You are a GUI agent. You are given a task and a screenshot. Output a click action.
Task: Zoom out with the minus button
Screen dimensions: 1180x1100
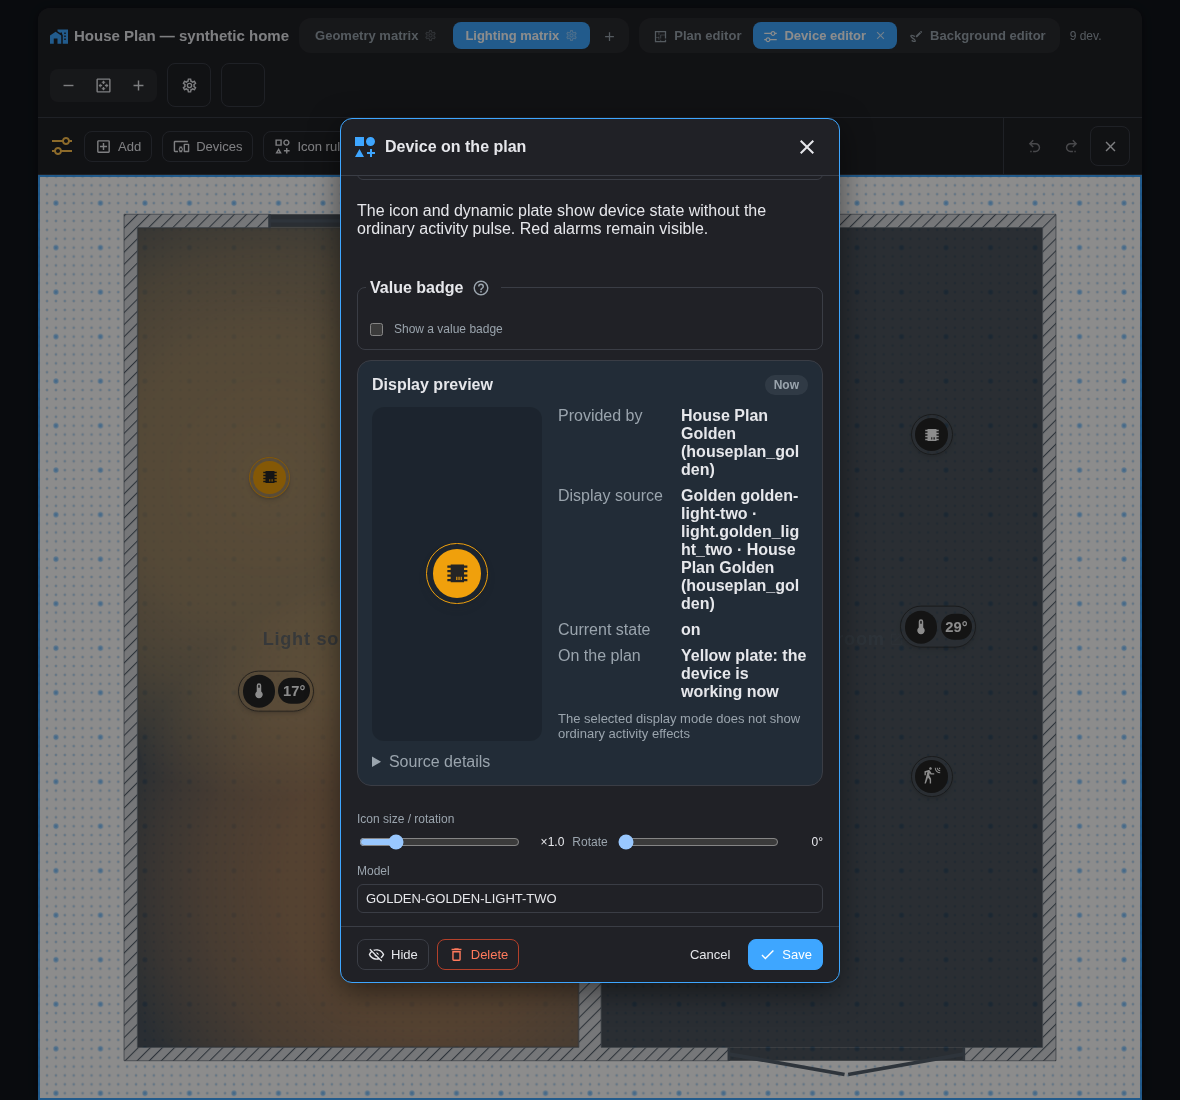coord(68,86)
